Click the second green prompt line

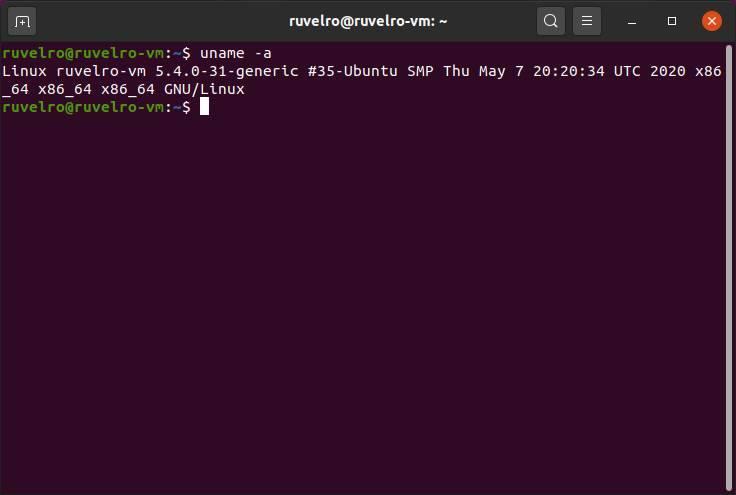tap(96, 107)
